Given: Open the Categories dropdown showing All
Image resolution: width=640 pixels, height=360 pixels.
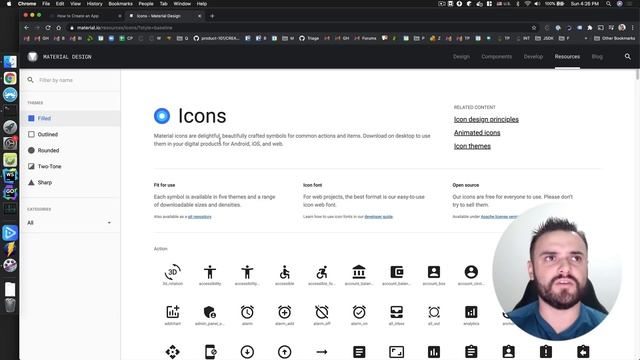Looking at the screenshot, I should pos(69,223).
